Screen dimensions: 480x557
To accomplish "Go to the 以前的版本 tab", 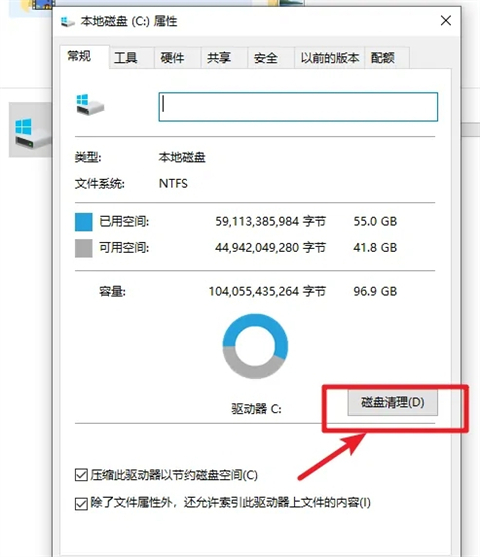I will (330, 58).
